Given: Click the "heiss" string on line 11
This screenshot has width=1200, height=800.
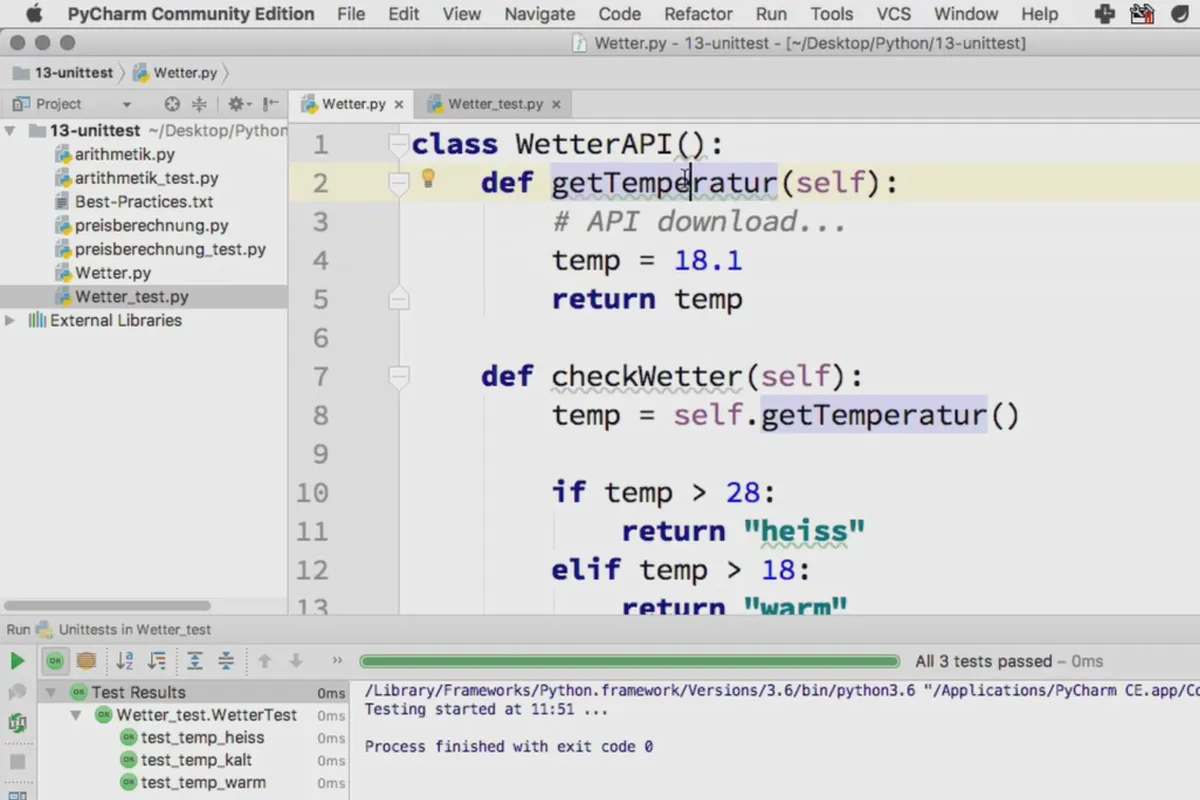Looking at the screenshot, I should pyautogui.click(x=804, y=531).
